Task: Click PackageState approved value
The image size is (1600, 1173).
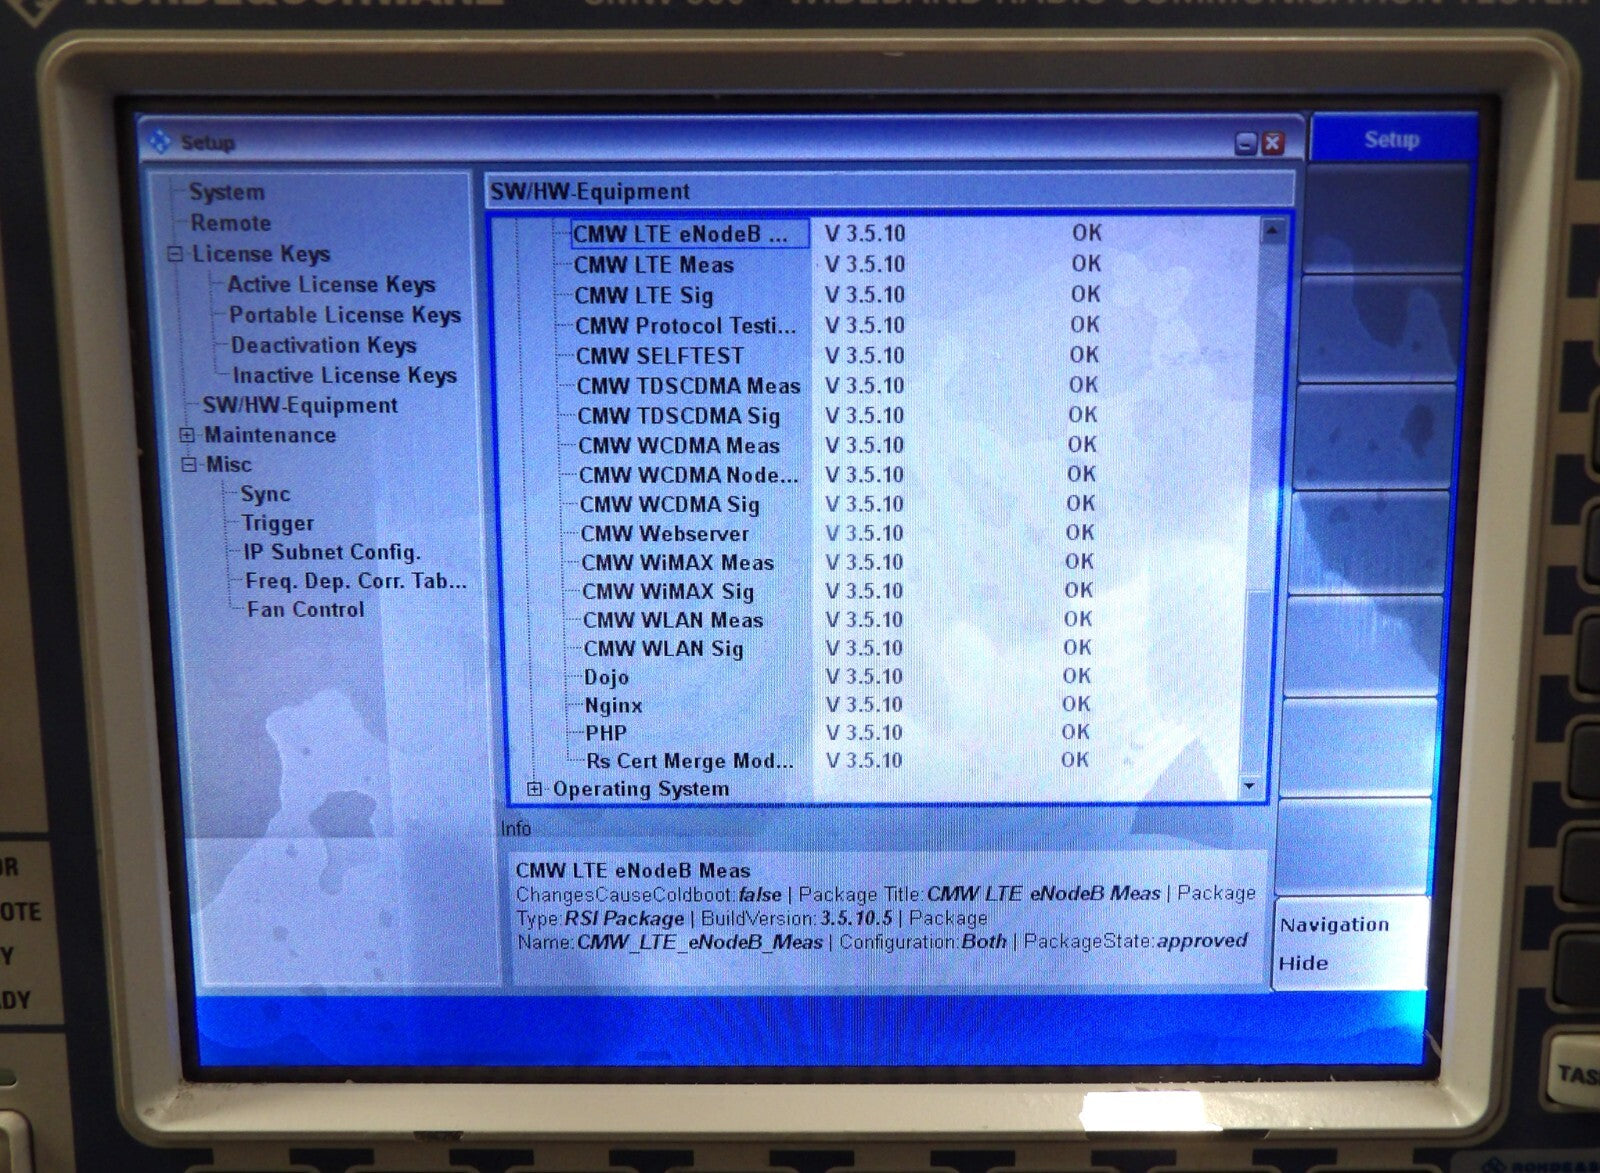Action: pos(1203,941)
